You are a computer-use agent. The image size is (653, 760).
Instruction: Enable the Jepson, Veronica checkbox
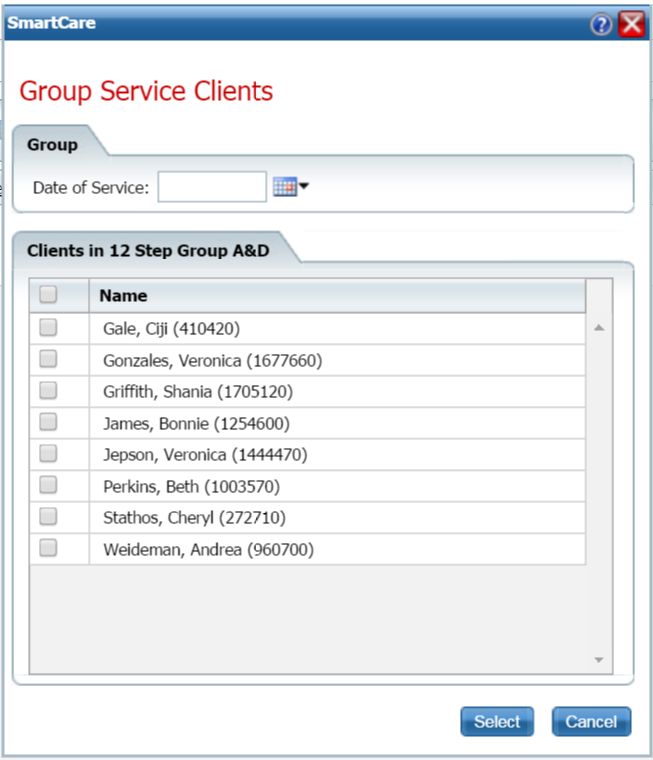tap(48, 454)
